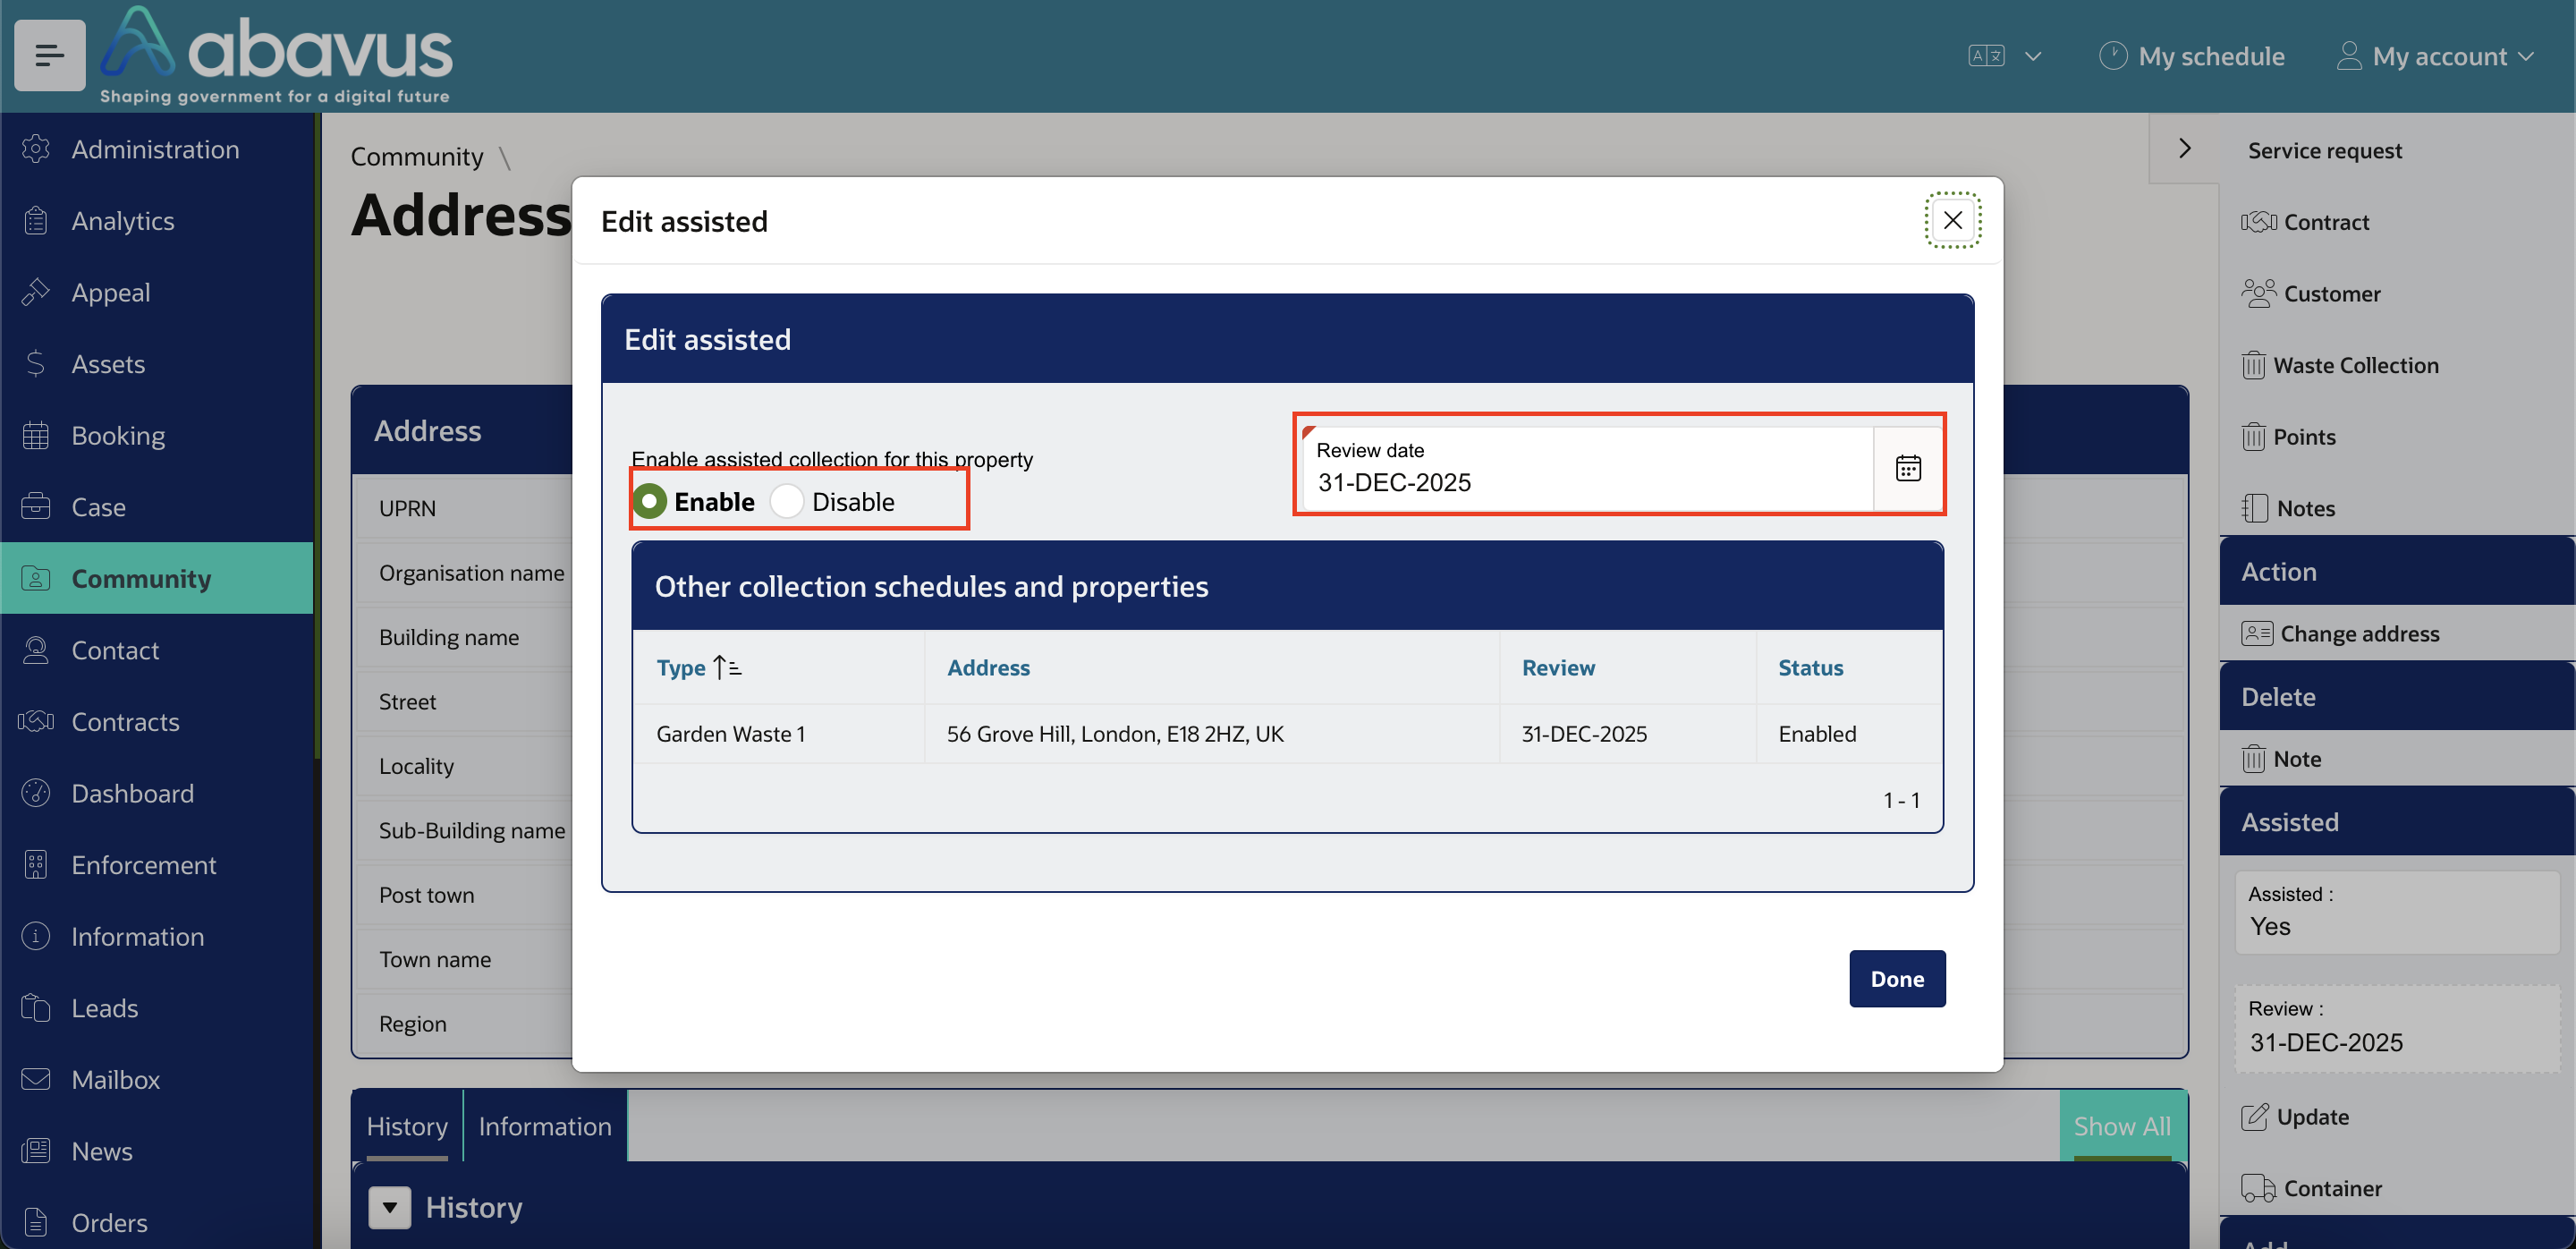The height and width of the screenshot is (1249, 2576).
Task: Open Contract in right panel
Action: 2305,221
